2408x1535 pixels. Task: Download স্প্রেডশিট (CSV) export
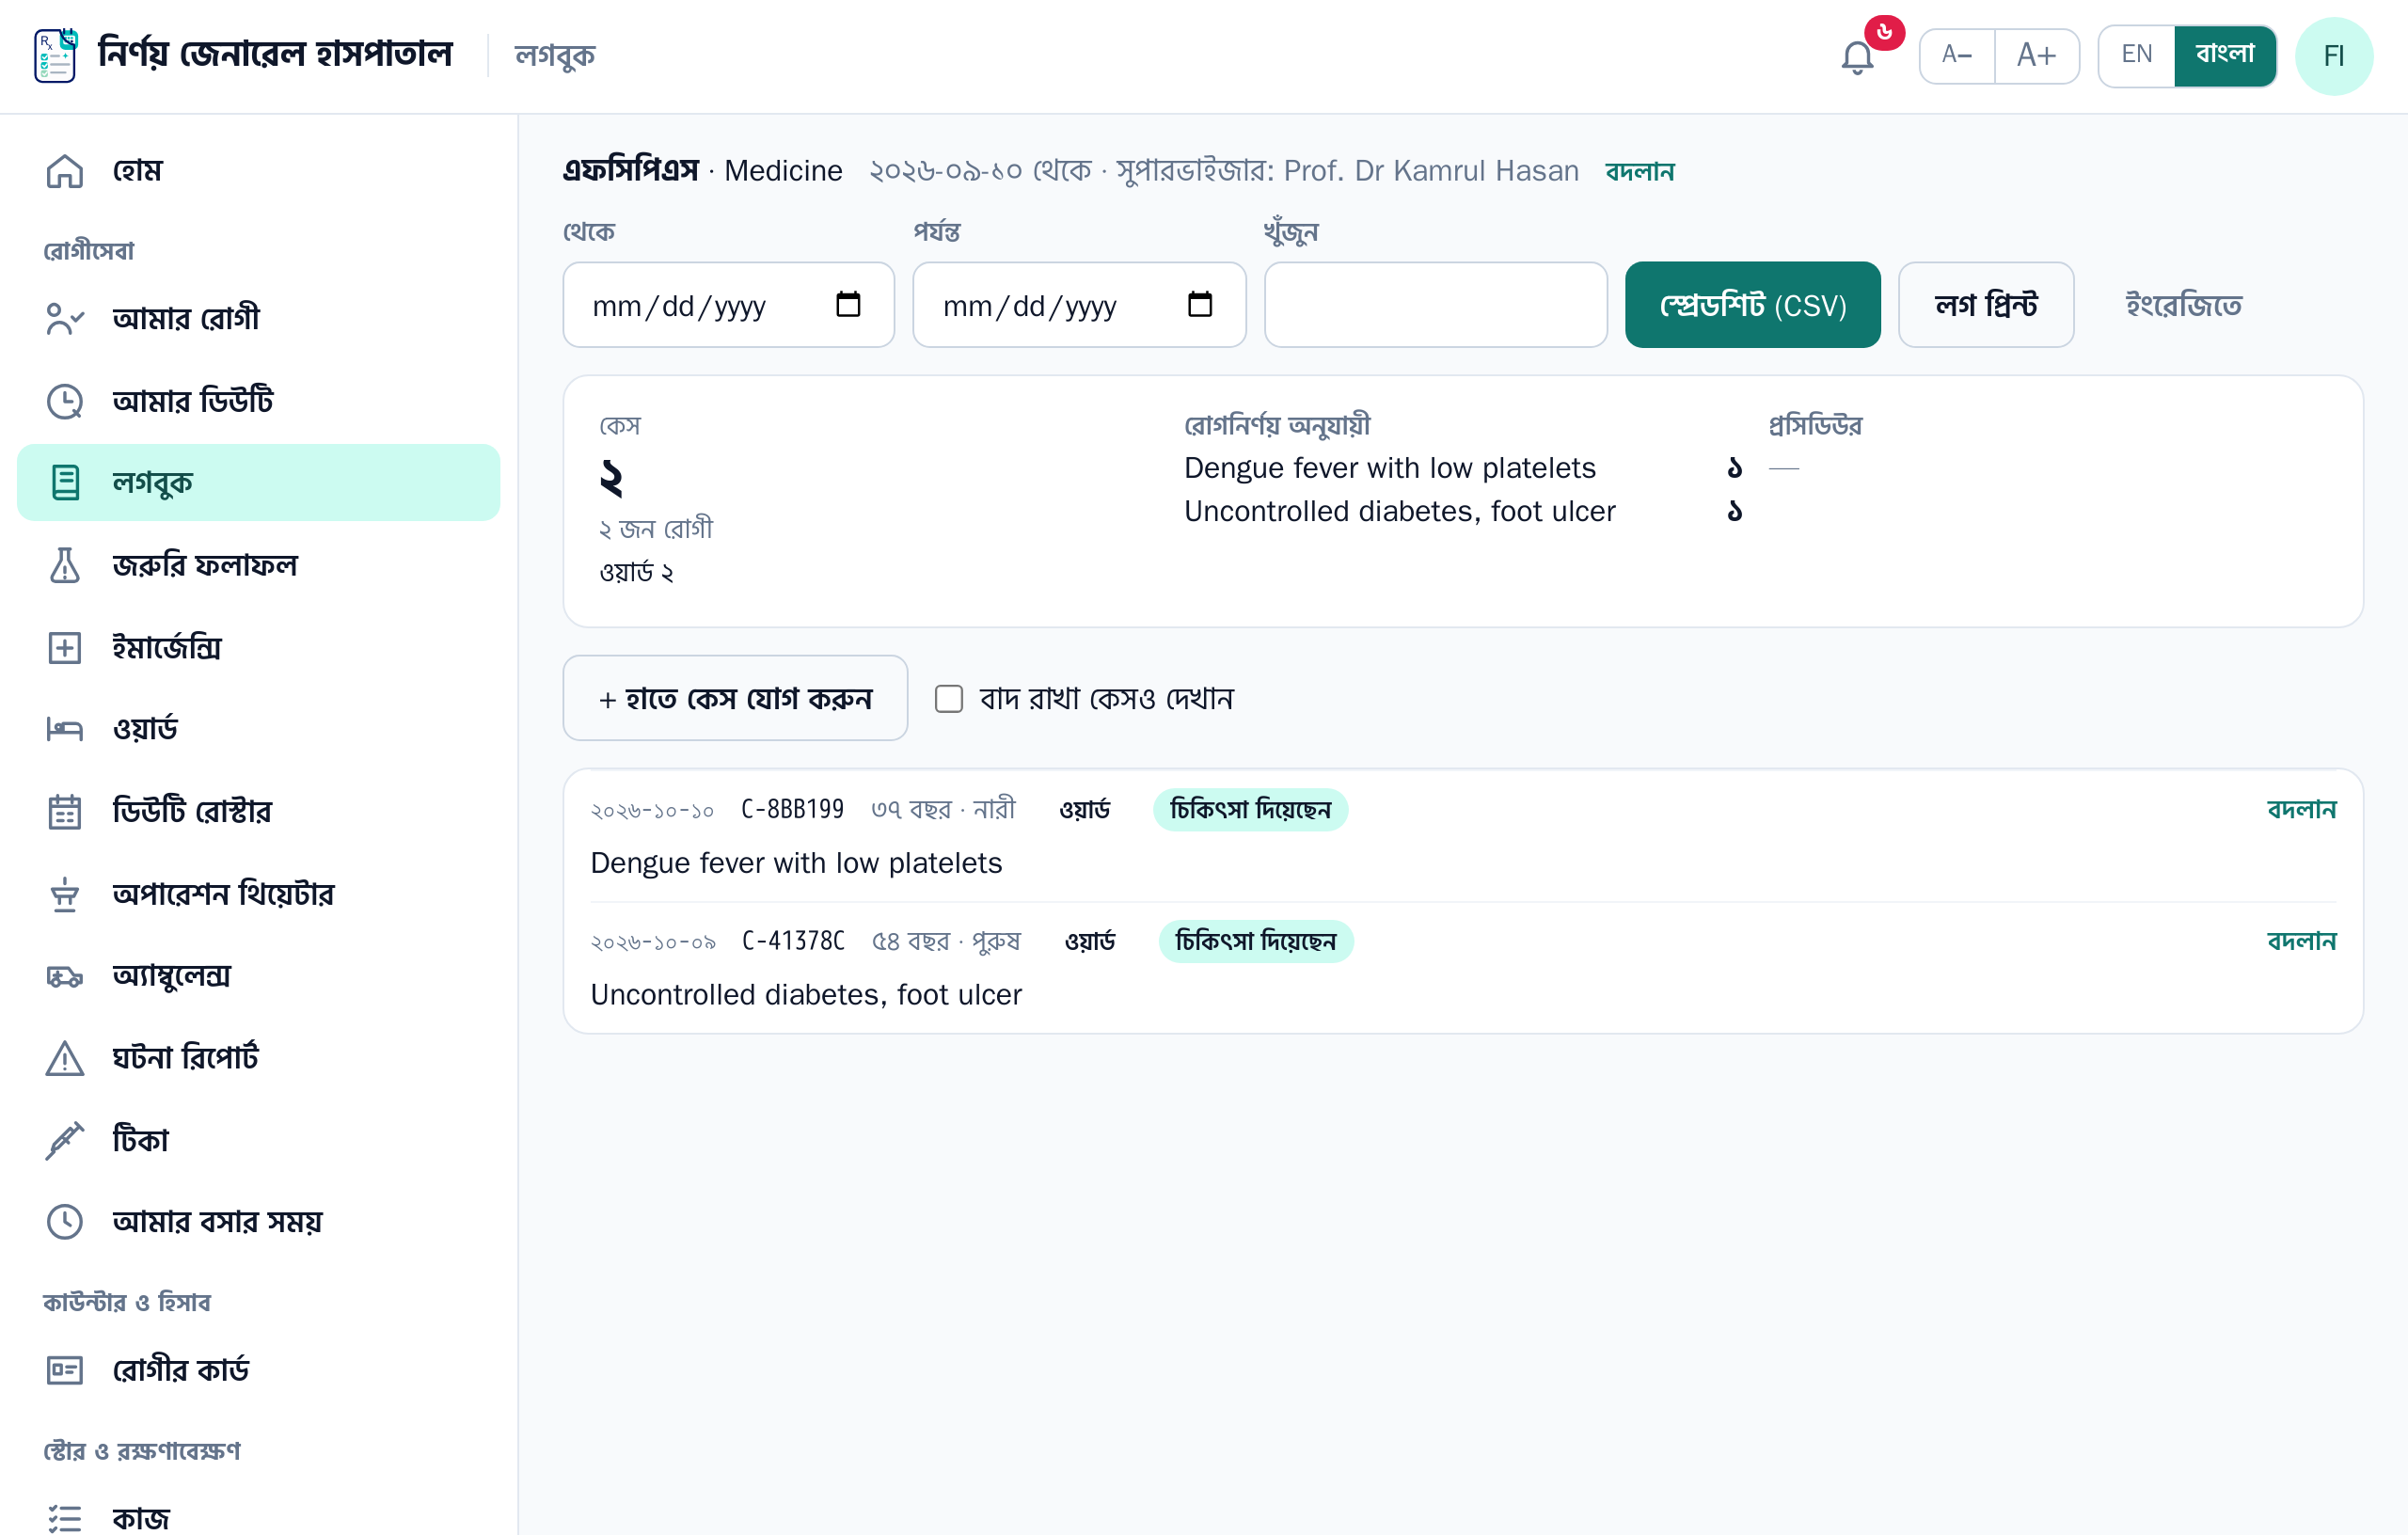point(1752,305)
